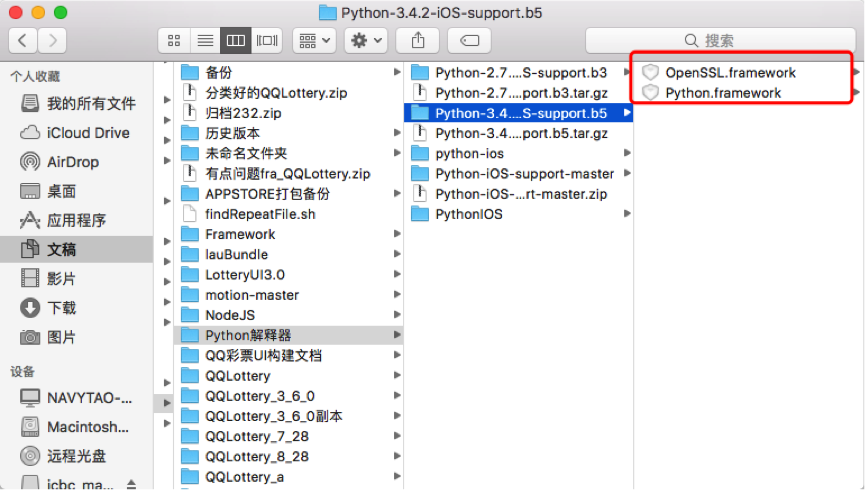The height and width of the screenshot is (490, 865).
Task: Open the arrange items dropdown
Action: [x=314, y=40]
